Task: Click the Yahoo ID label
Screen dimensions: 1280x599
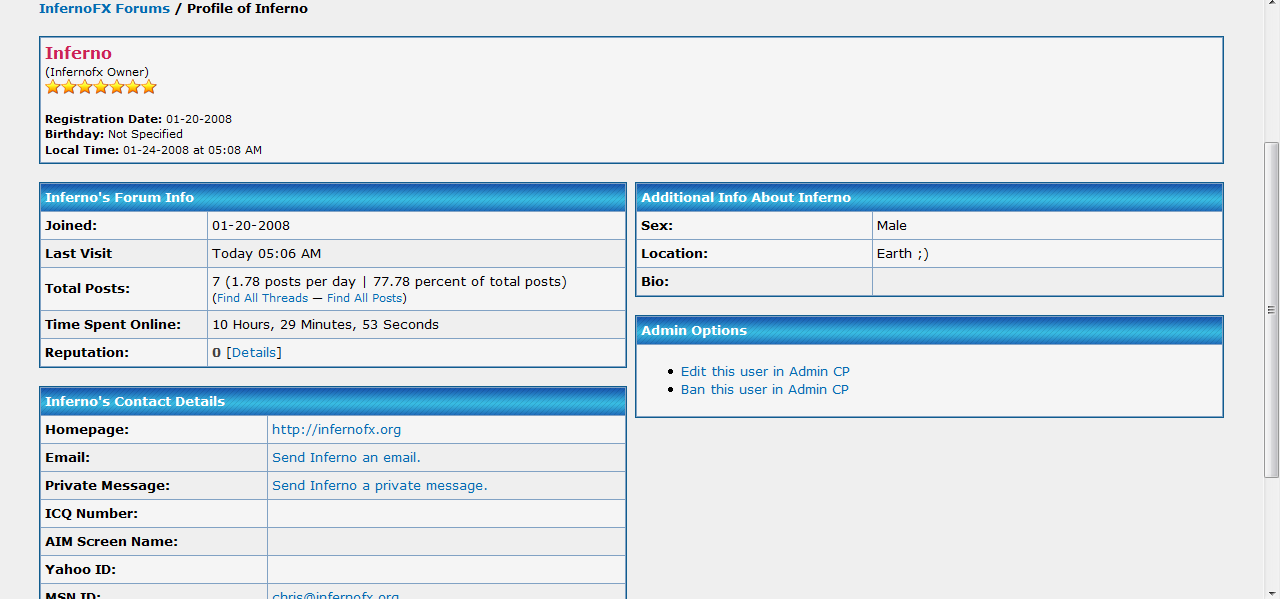Action: (81, 570)
